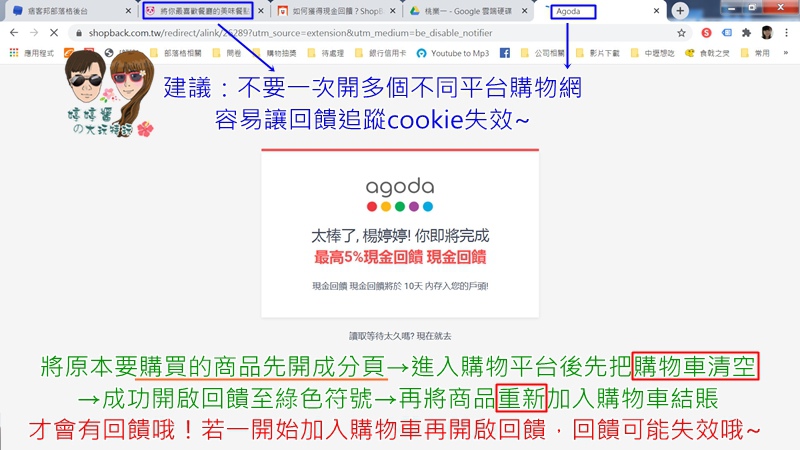The width and height of the screenshot is (800, 450).
Task: Open the Youtube to Mp3 bookmark
Action: (453, 53)
